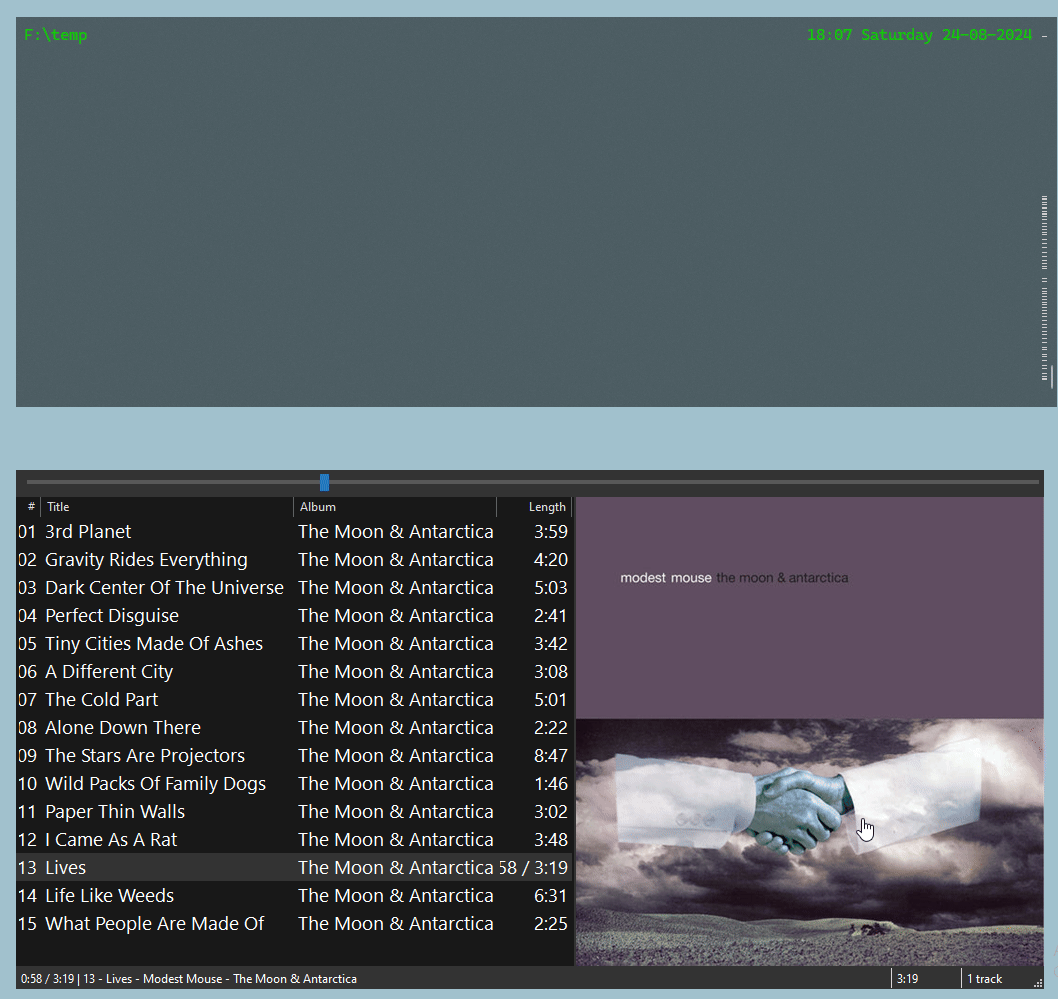1058x999 pixels.
Task: Select track 09 The Stars Are Projectors
Action: coord(294,755)
